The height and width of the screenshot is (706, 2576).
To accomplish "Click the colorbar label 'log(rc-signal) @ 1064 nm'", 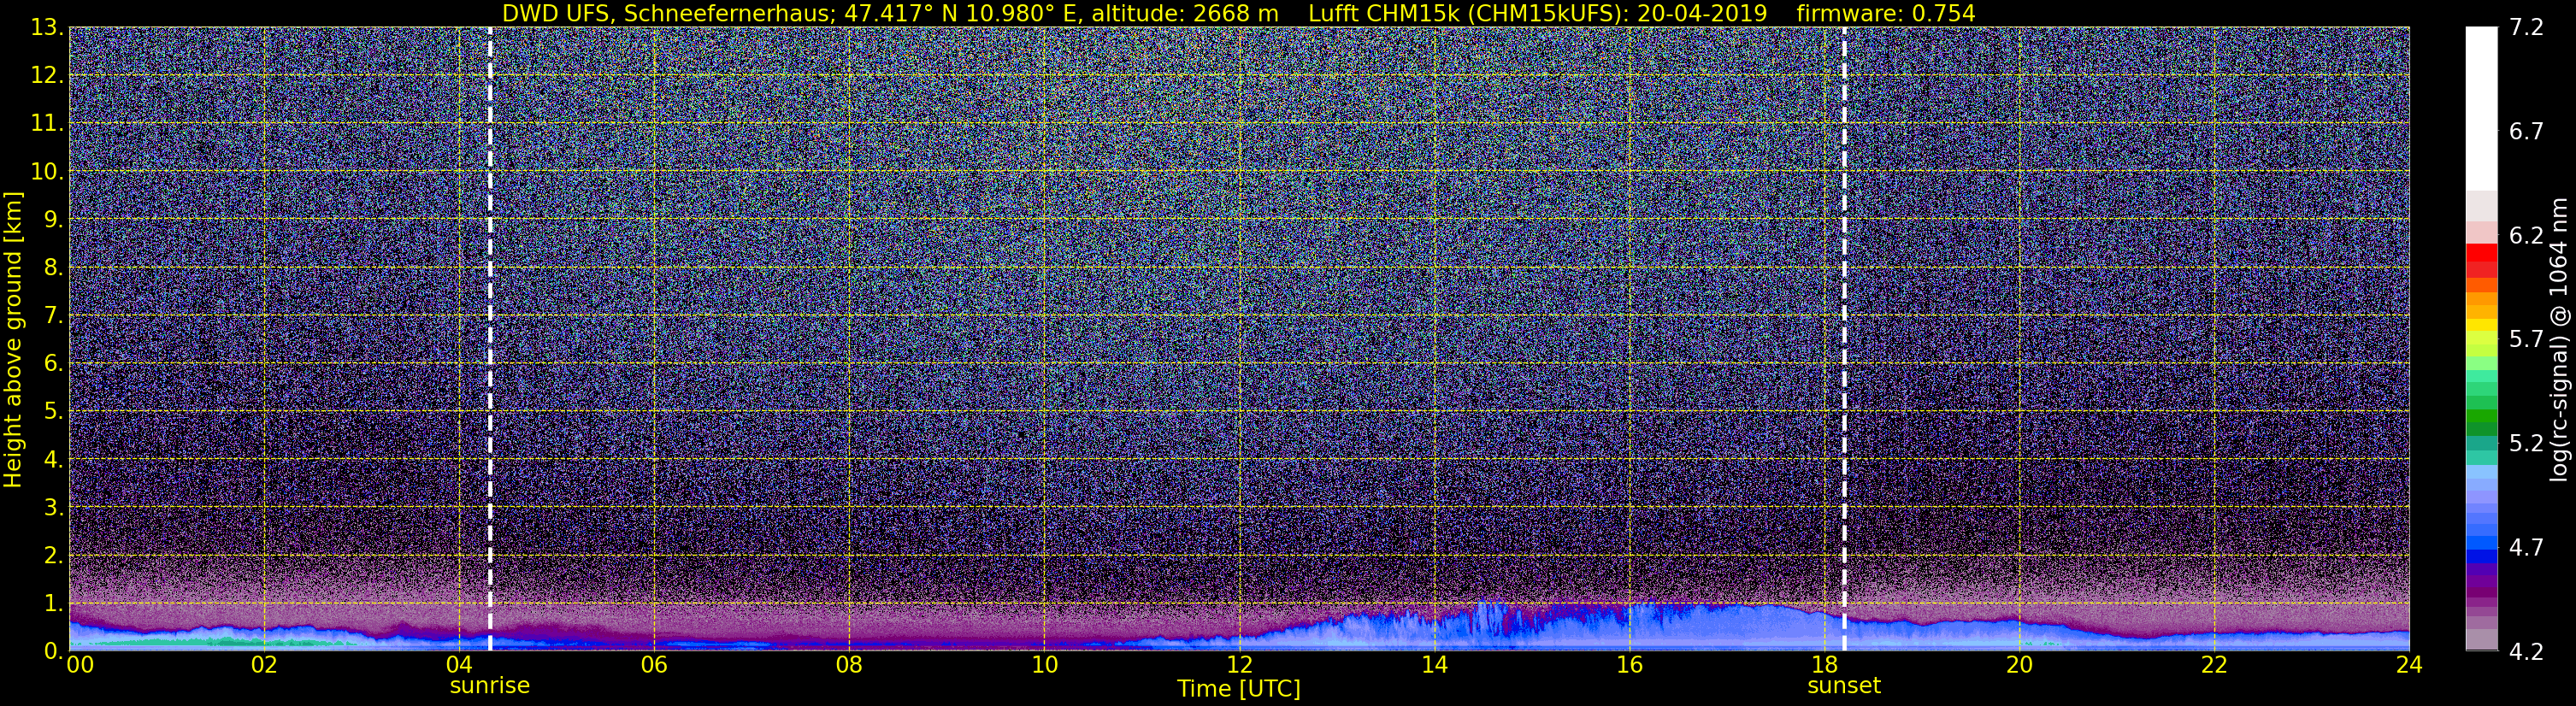I will (2558, 340).
